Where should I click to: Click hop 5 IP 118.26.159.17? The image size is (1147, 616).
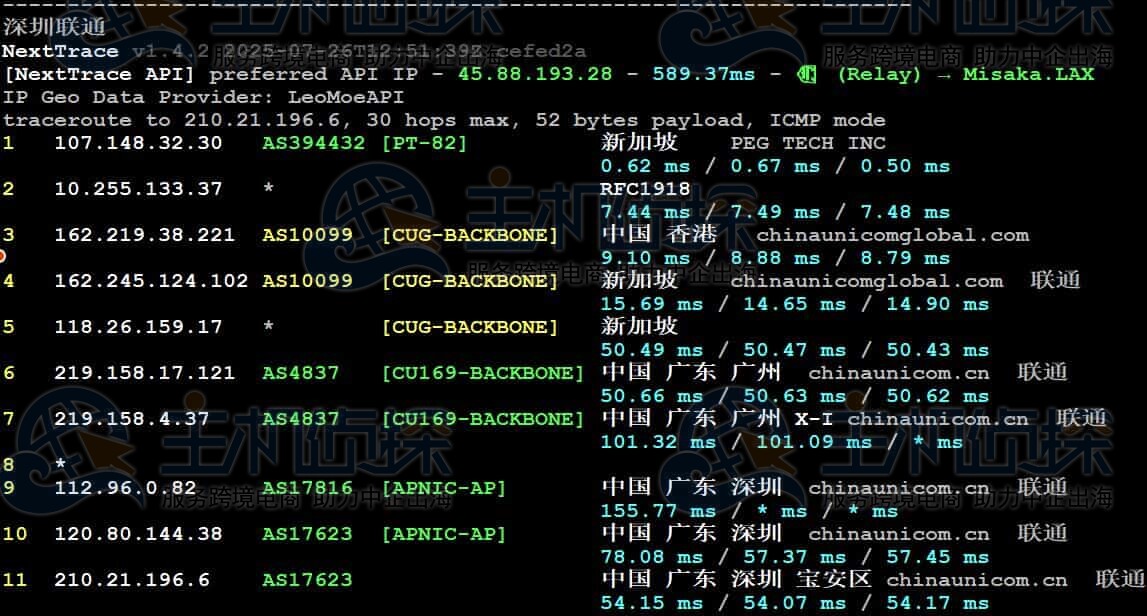click(x=138, y=327)
